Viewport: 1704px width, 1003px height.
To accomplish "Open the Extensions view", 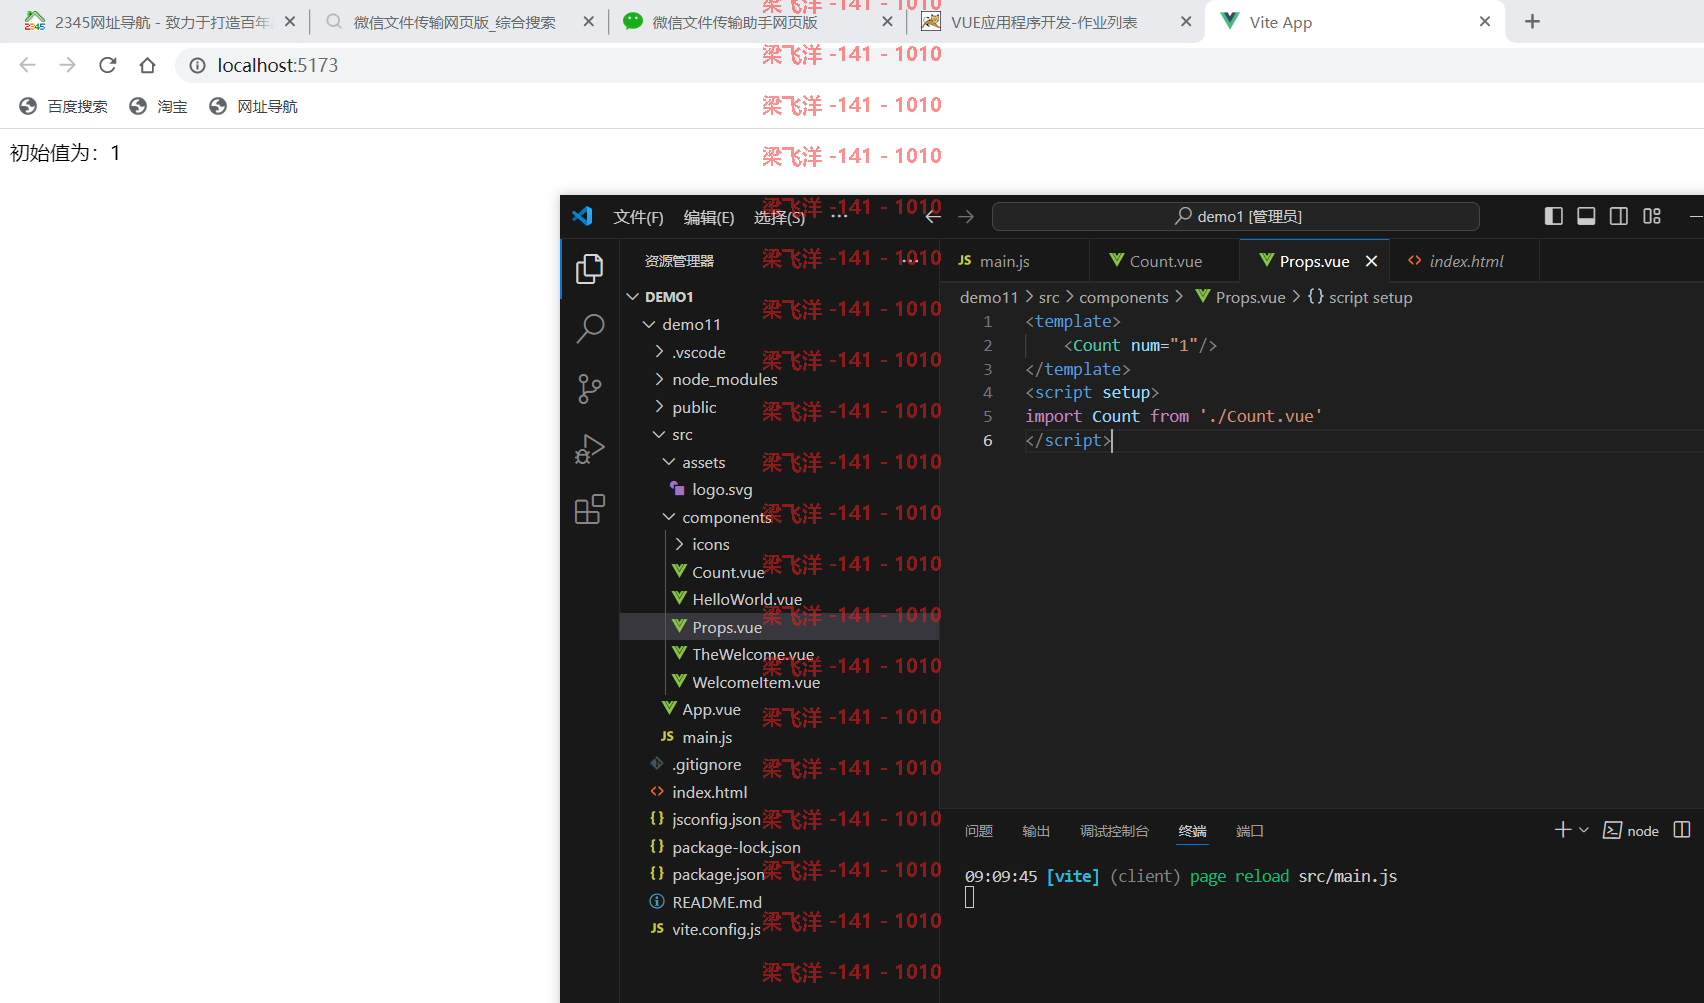I will tap(590, 509).
